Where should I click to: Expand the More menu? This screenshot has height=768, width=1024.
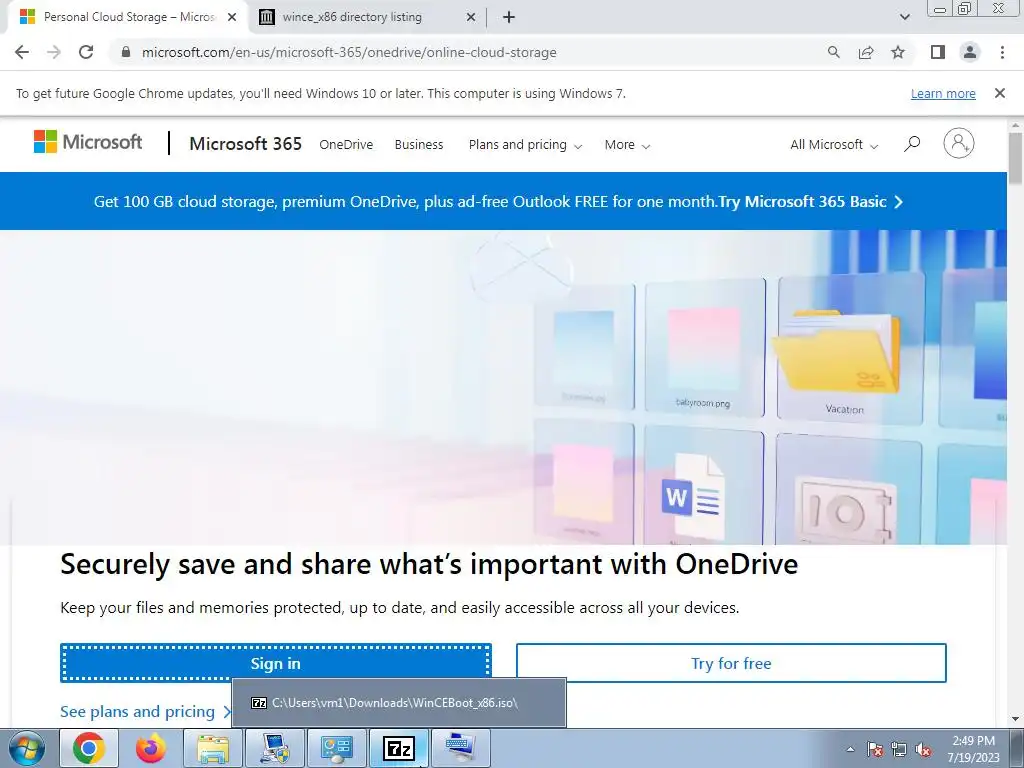pos(627,144)
